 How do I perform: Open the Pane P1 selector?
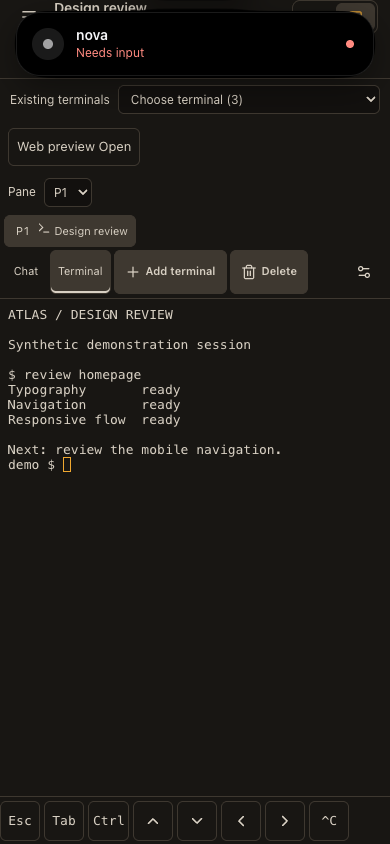68,193
